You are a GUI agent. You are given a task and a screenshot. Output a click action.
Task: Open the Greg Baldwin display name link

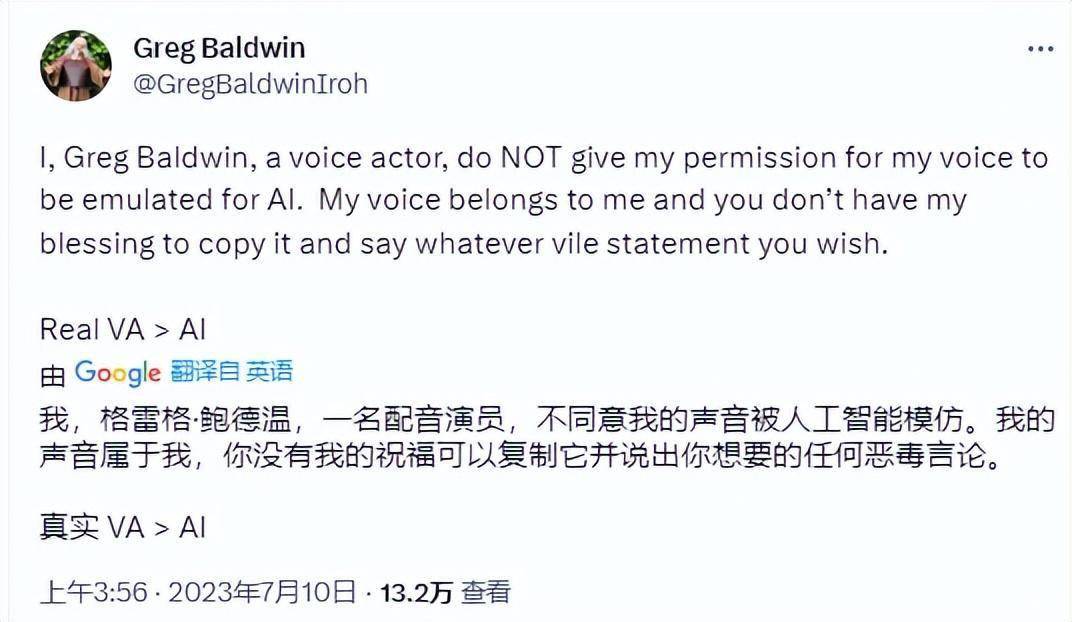point(219,48)
